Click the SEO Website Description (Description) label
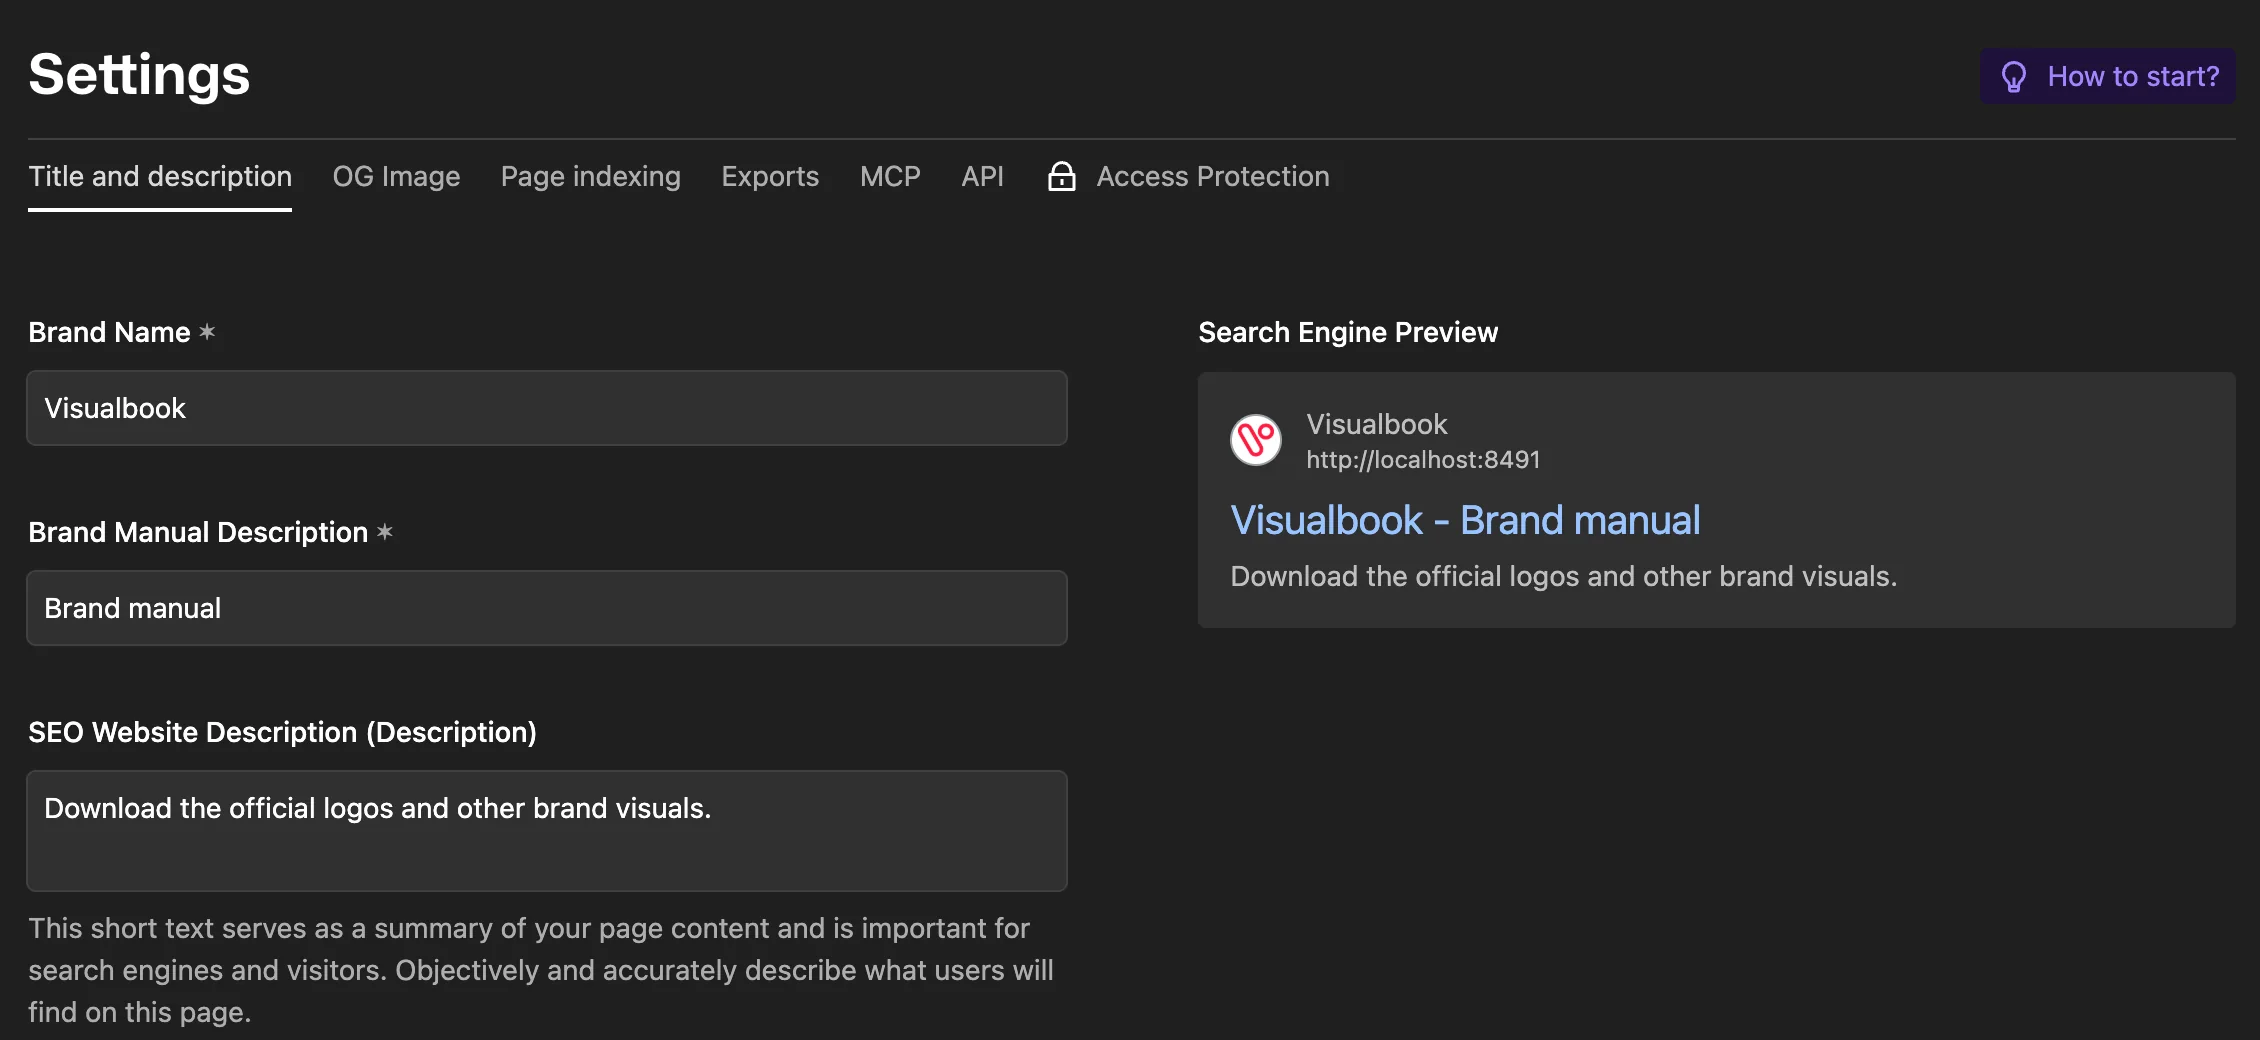 (x=282, y=732)
